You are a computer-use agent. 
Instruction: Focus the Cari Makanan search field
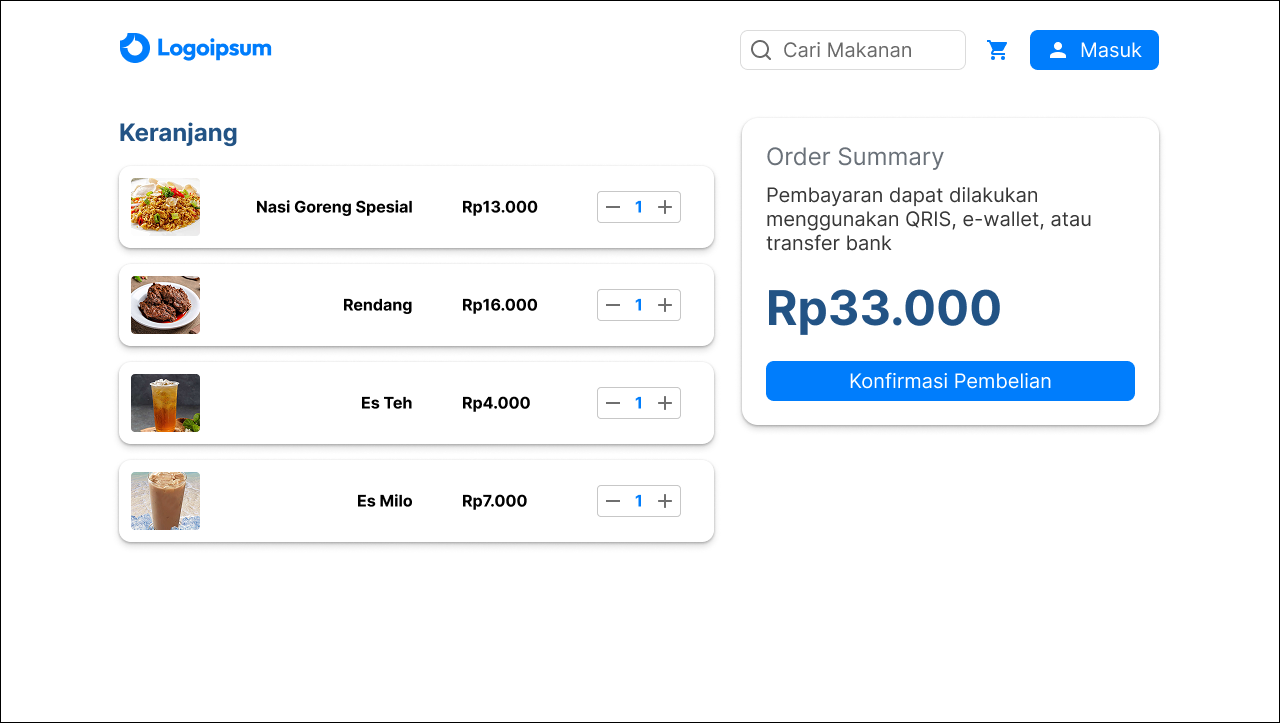click(x=865, y=50)
